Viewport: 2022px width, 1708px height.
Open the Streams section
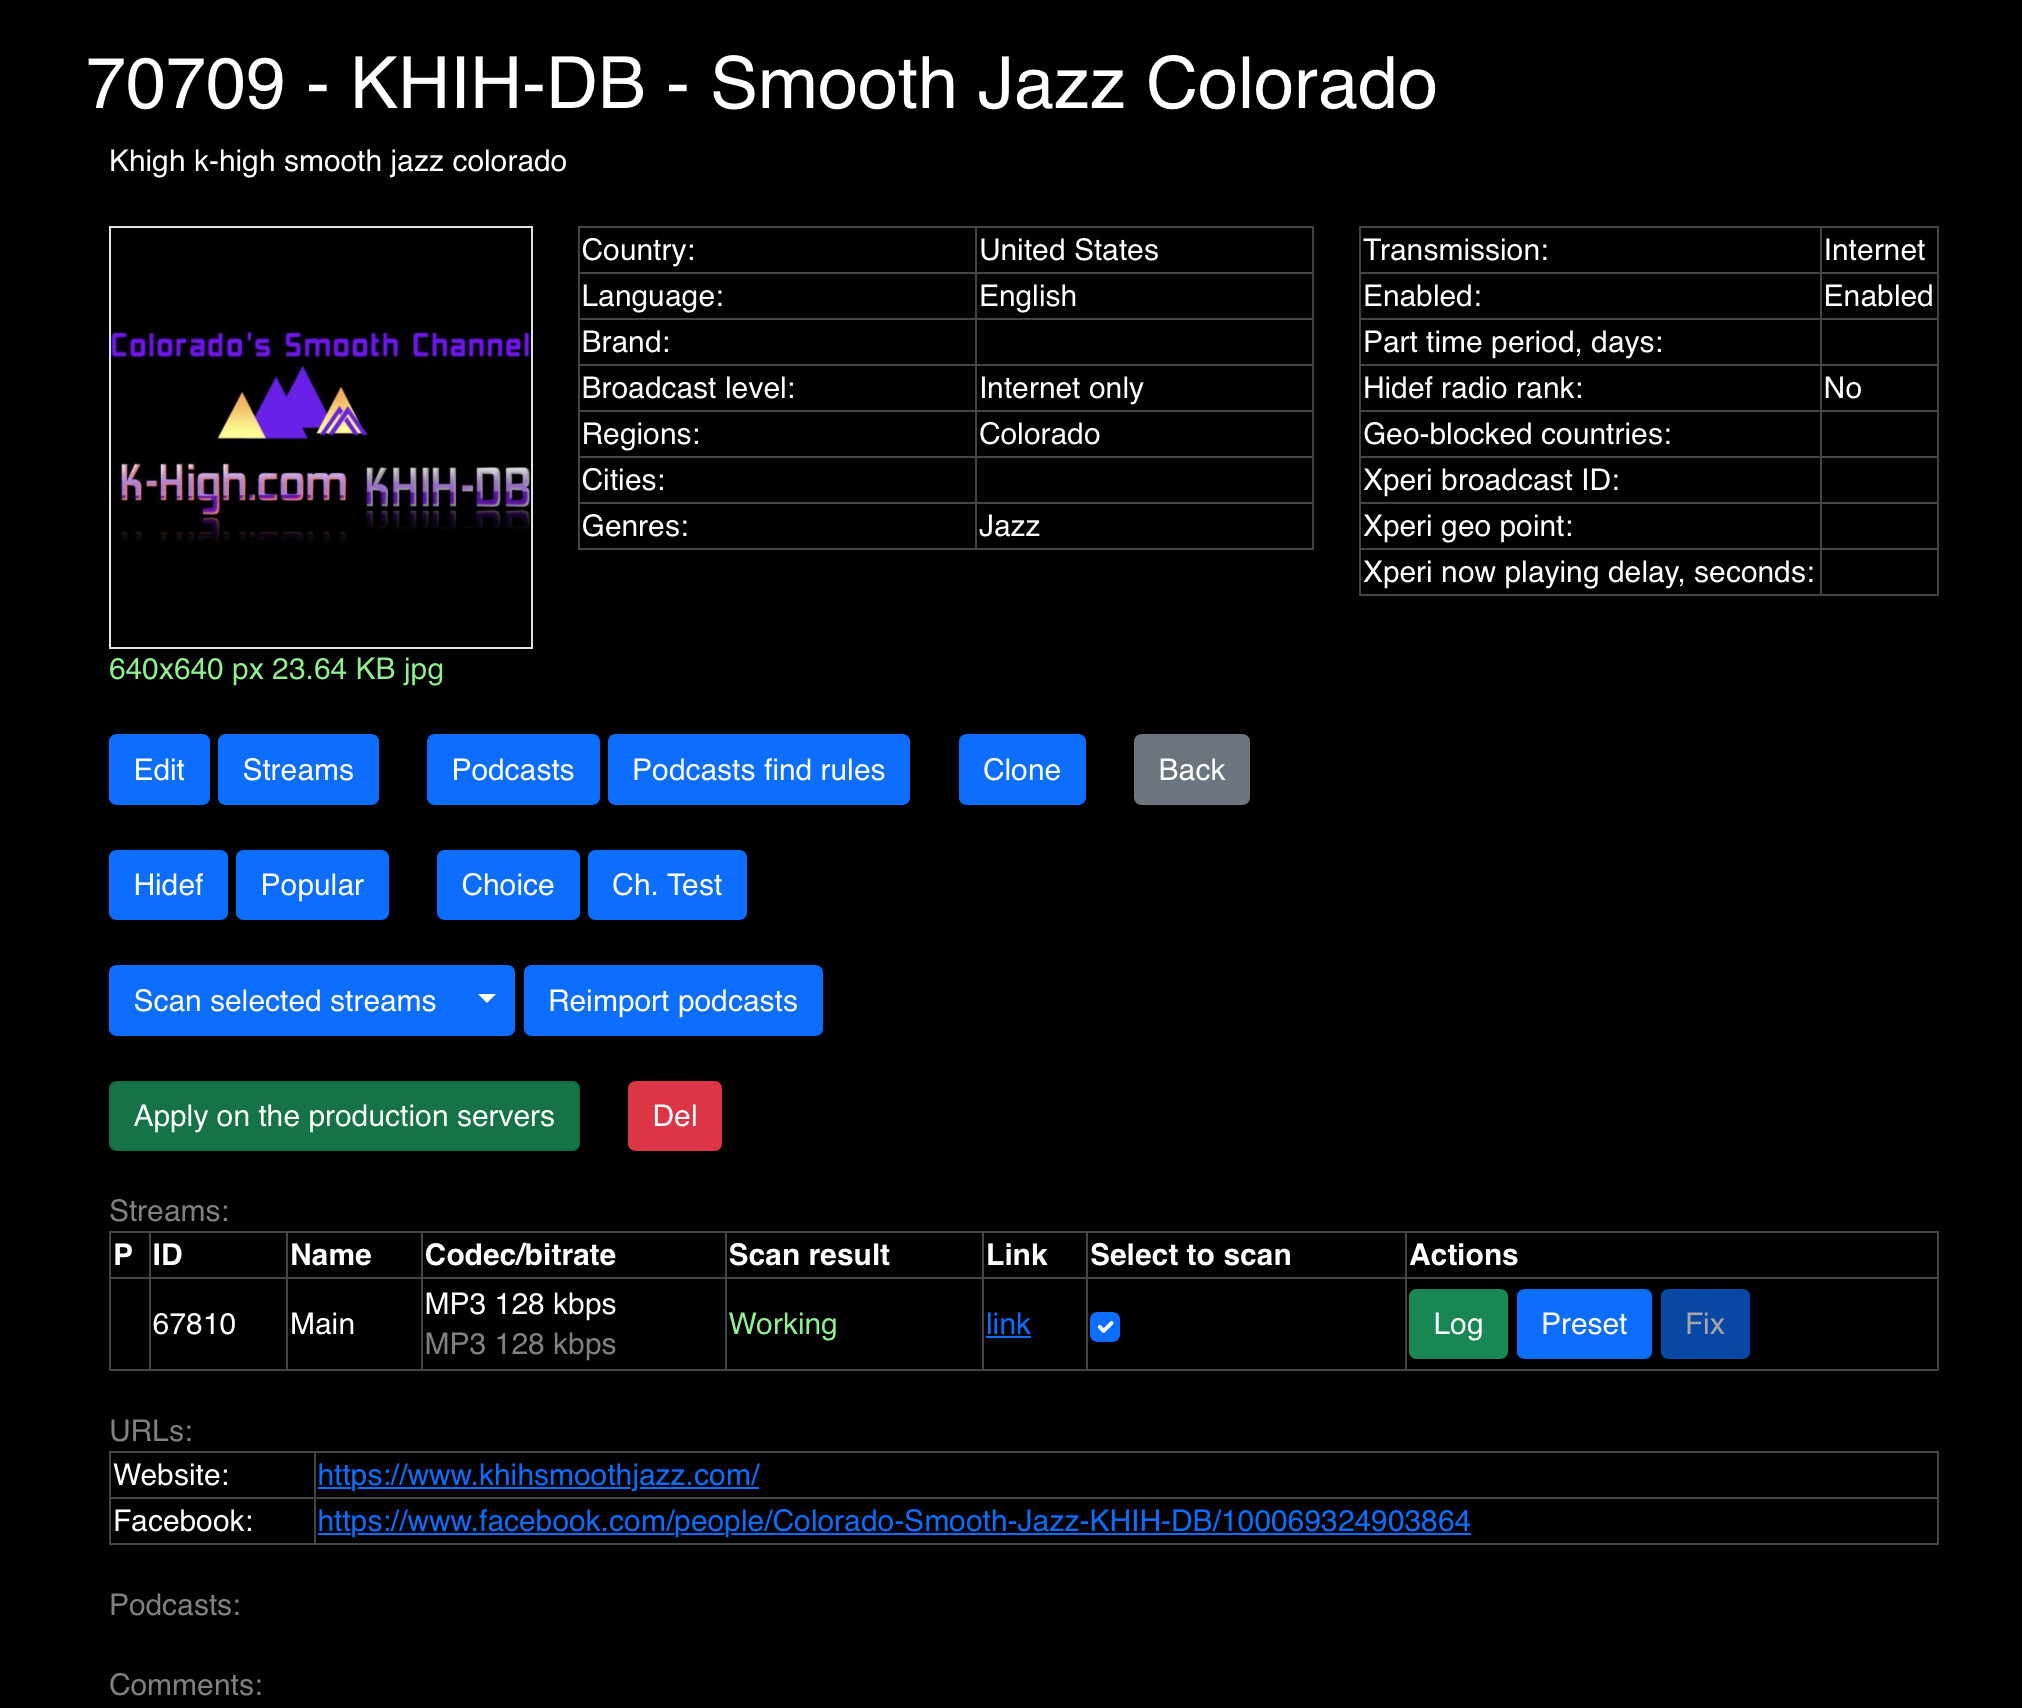298,769
